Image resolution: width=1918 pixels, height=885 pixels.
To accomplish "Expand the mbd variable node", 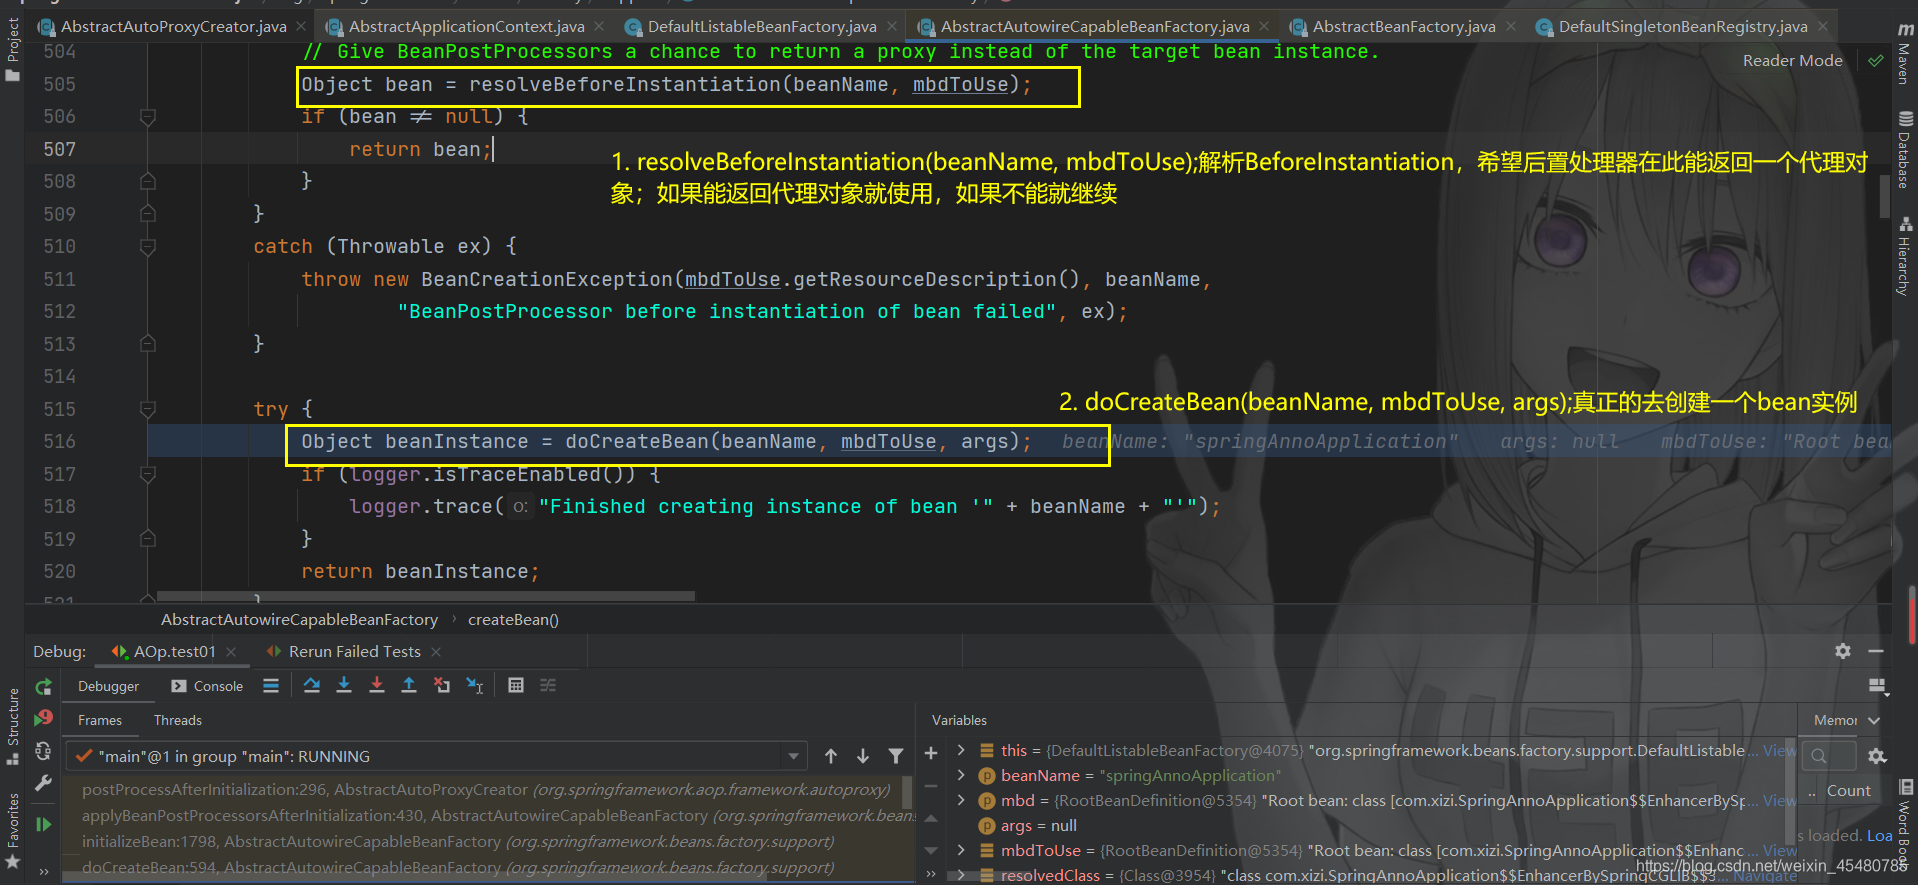I will [961, 800].
